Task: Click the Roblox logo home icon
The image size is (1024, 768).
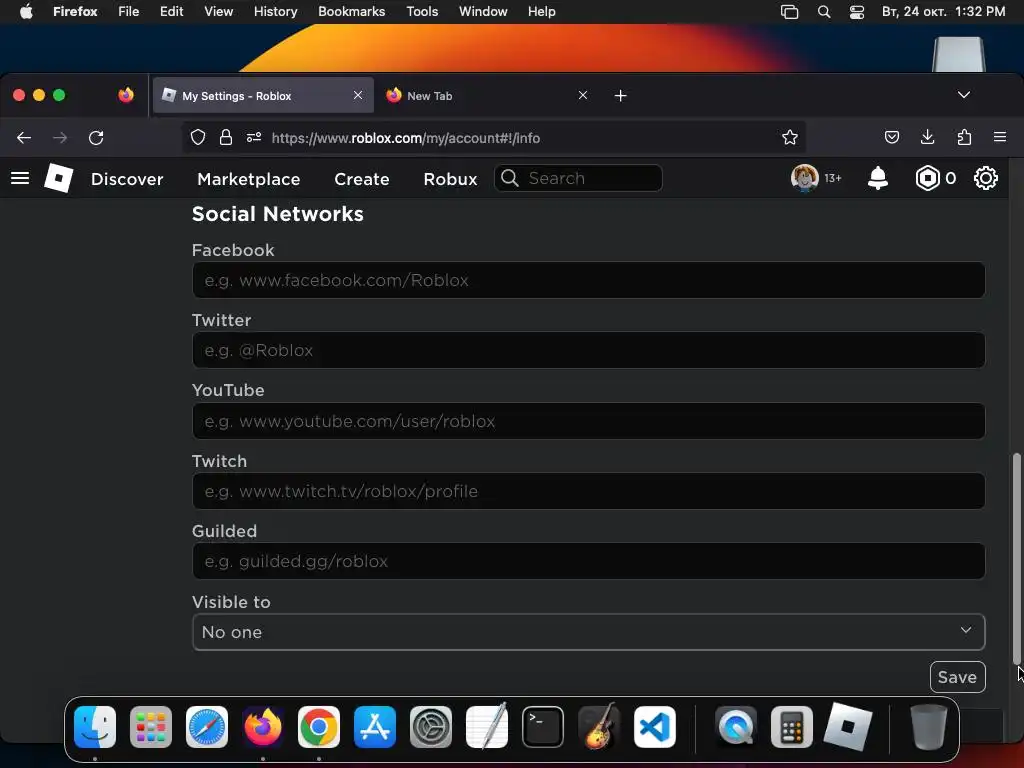Action: 59,178
